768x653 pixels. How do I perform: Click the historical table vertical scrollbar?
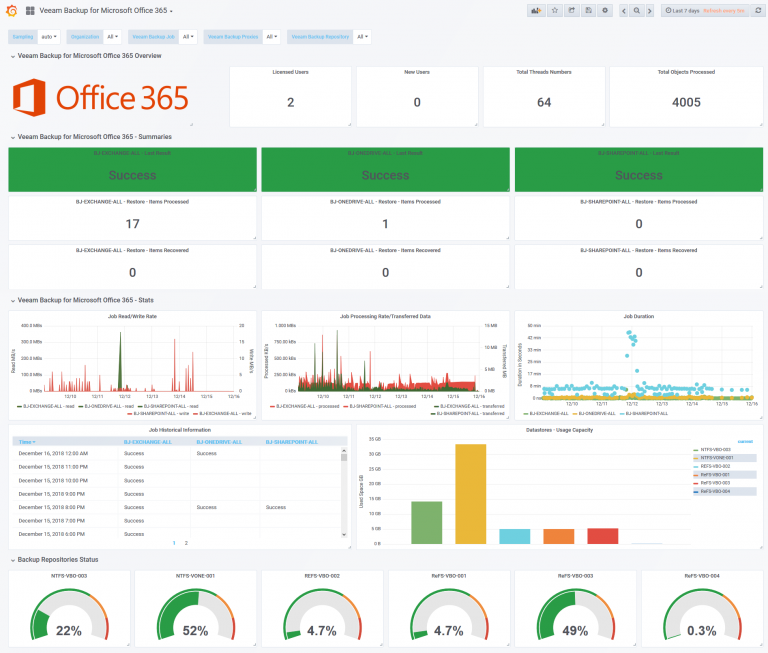pyautogui.click(x=344, y=492)
